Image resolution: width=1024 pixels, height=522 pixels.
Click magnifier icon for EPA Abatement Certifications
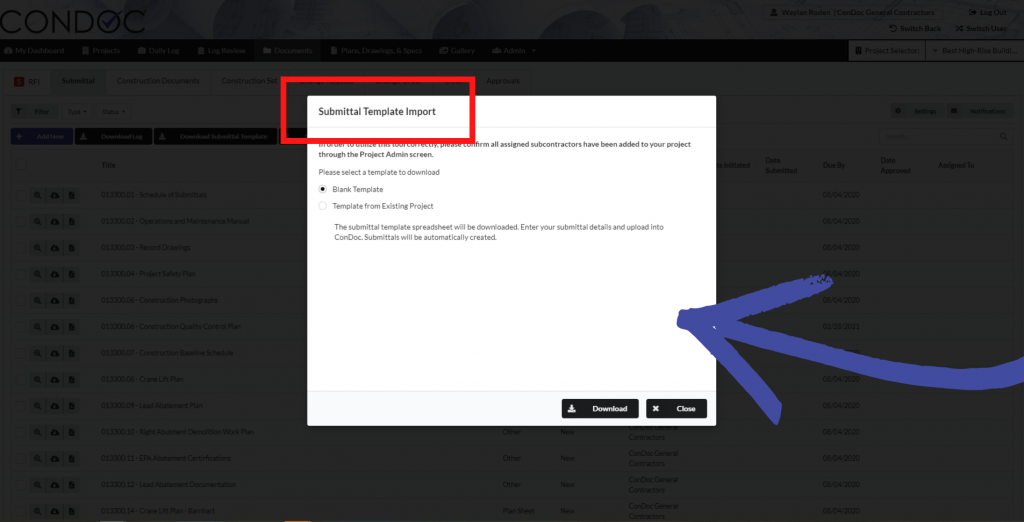(x=38, y=458)
